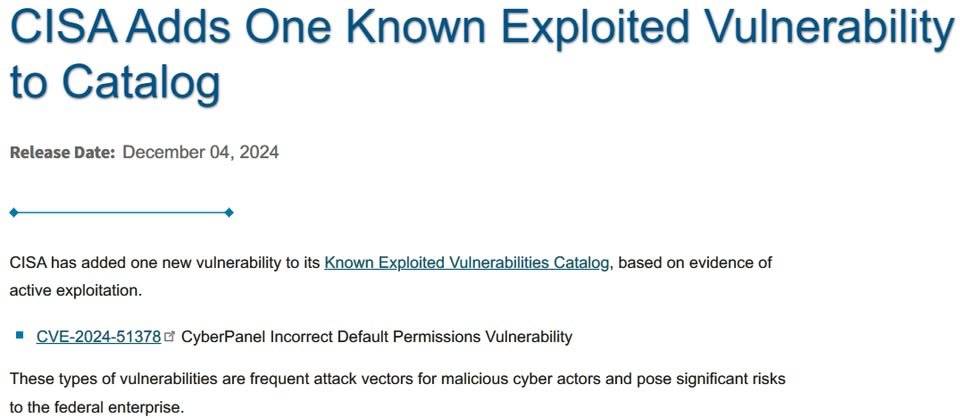This screenshot has height=420, width=960.
Task: Click the middle of the horizontal divider line
Action: [x=121, y=213]
